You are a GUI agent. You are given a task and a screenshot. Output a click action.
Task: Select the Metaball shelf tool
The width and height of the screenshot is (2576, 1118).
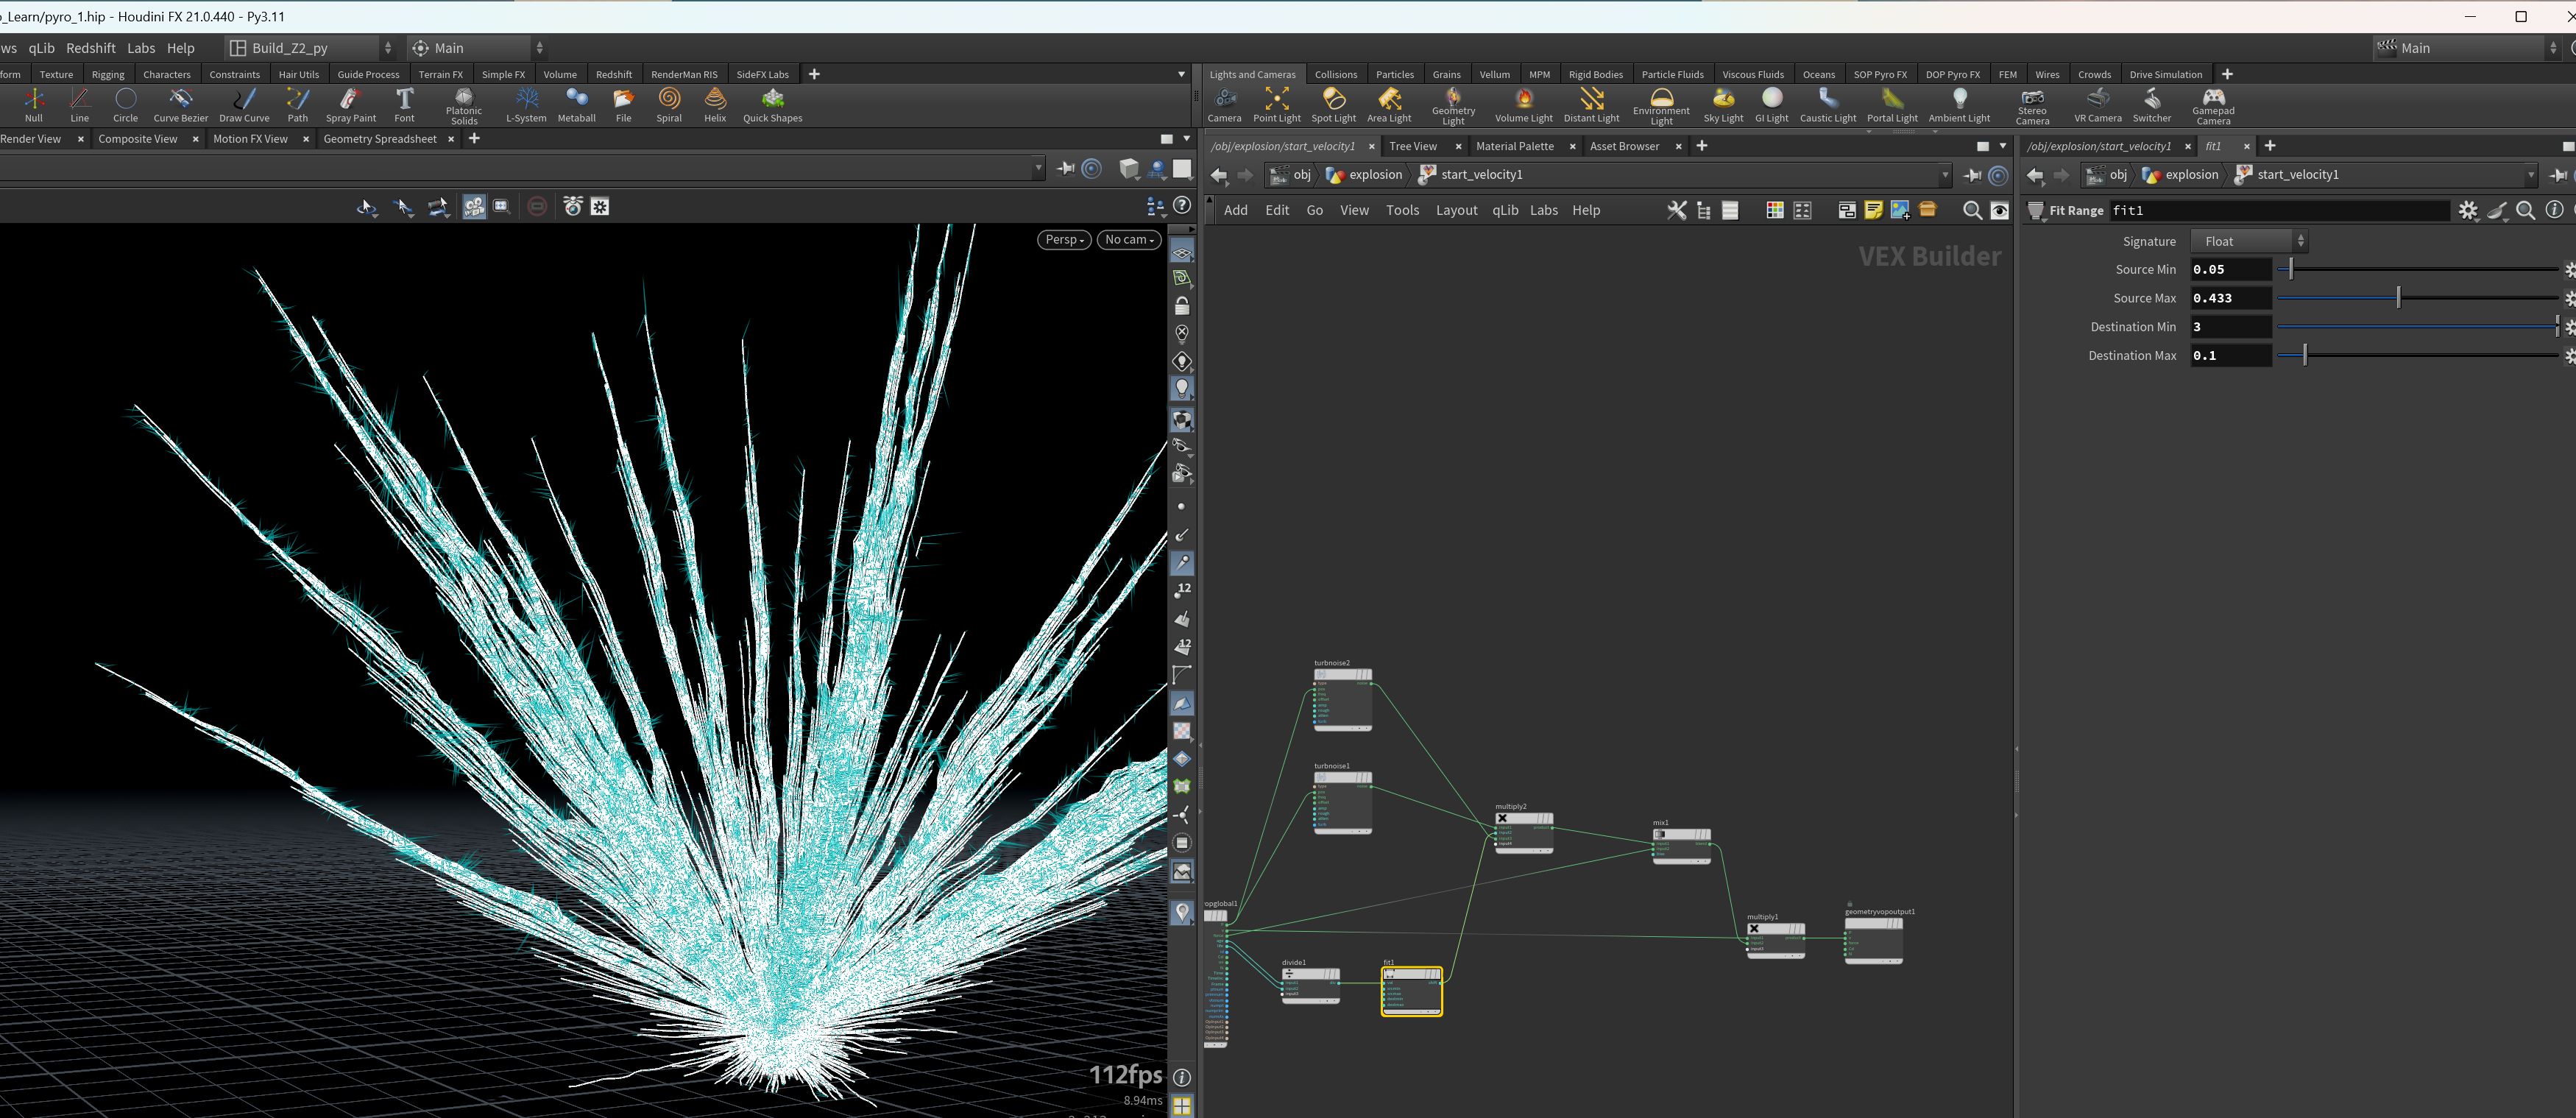[576, 104]
